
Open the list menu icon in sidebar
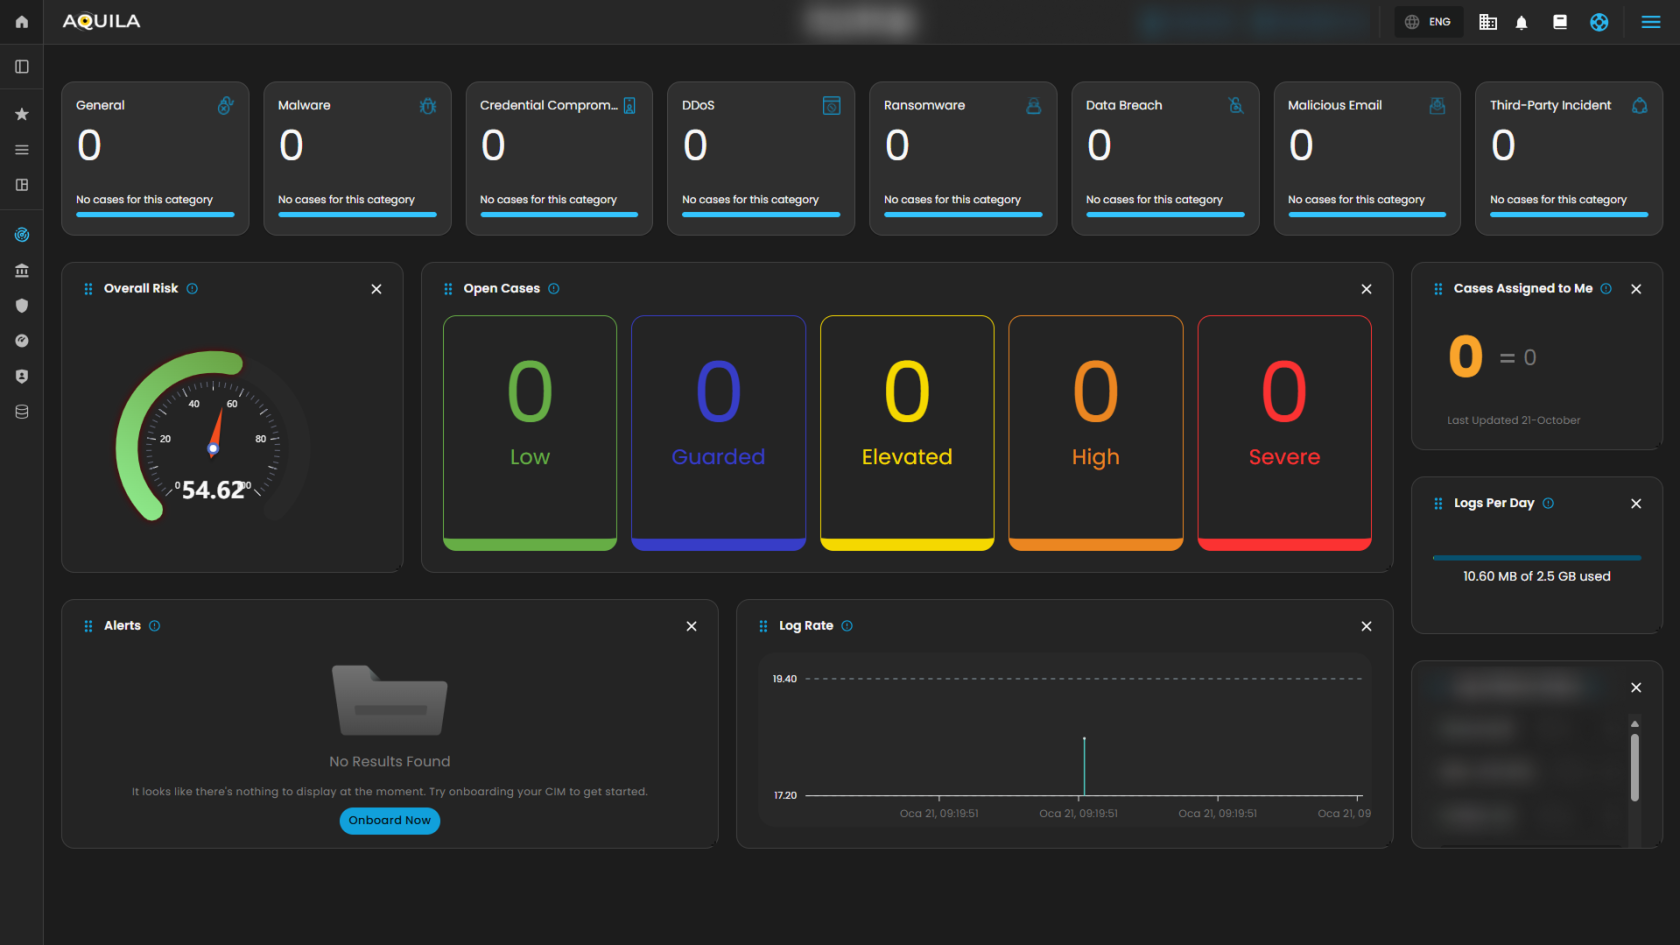point(21,150)
